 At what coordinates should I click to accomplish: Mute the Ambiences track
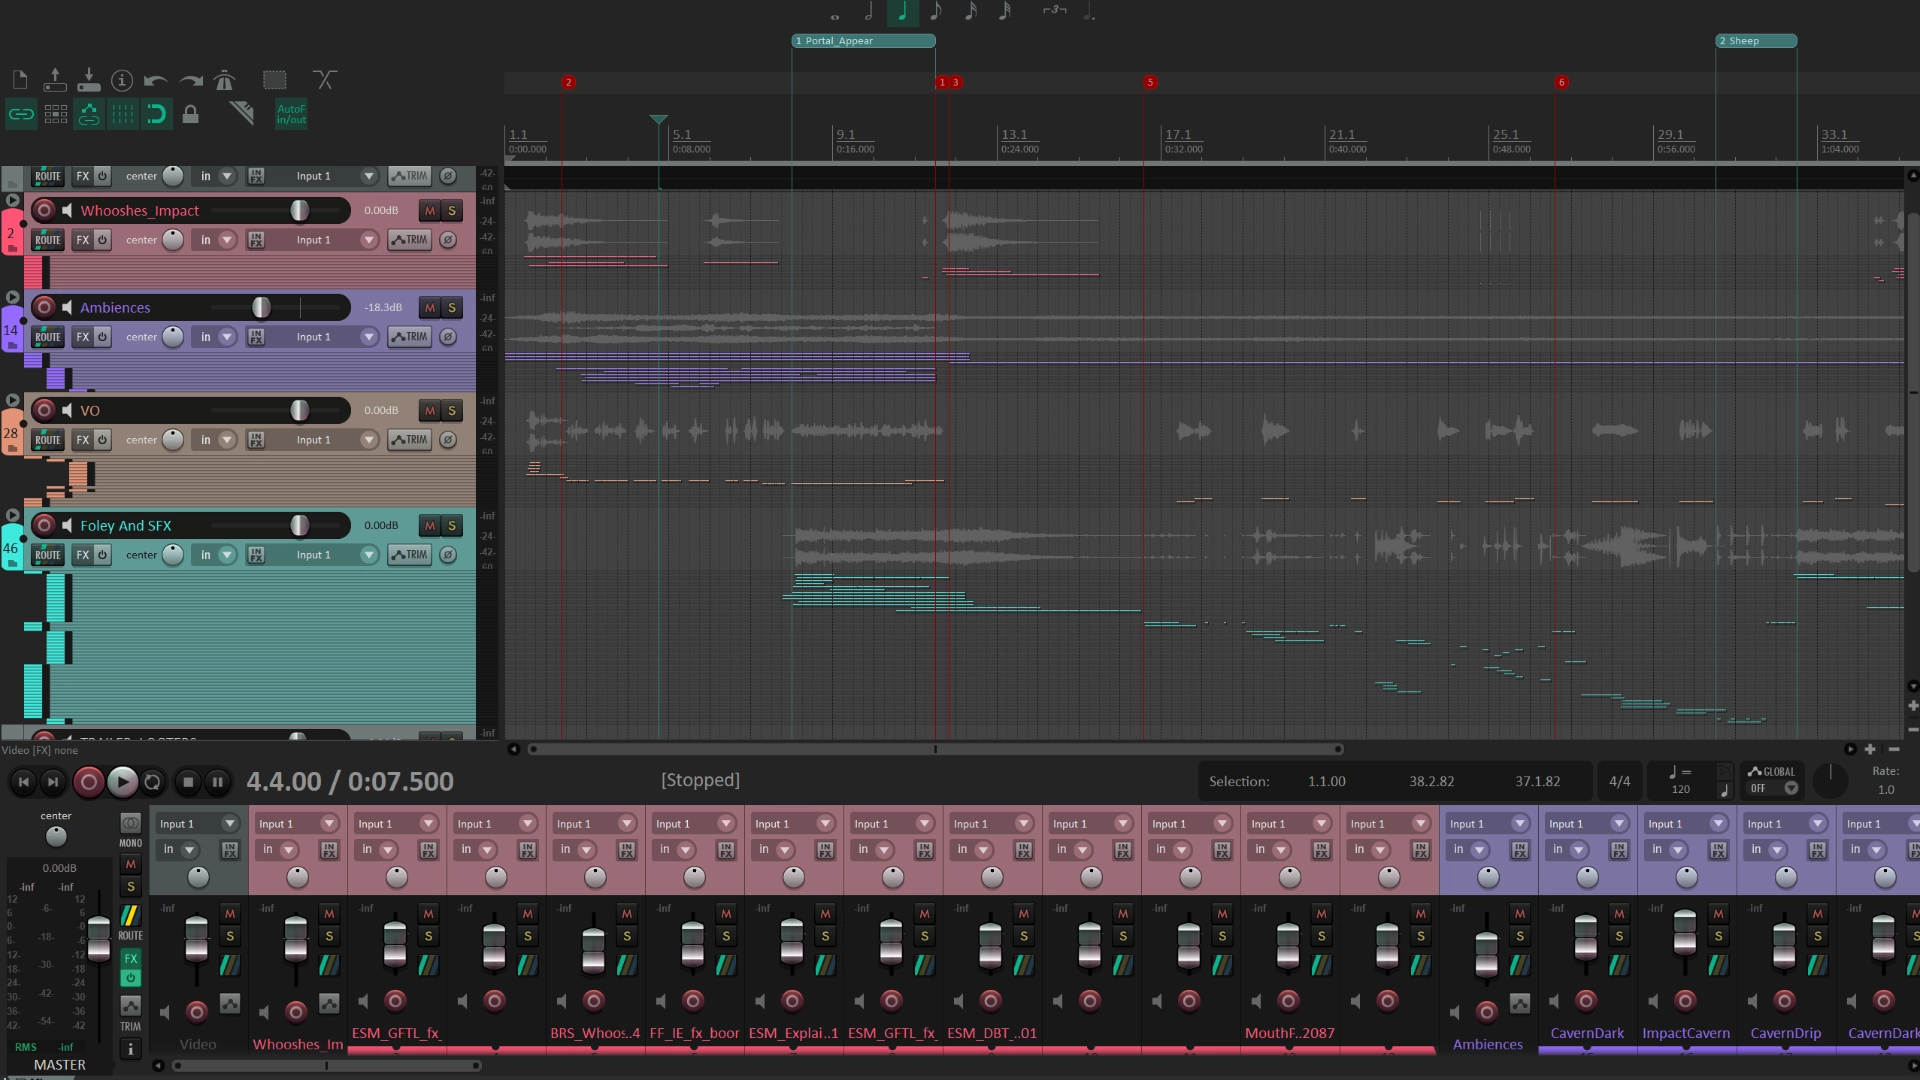(x=430, y=308)
